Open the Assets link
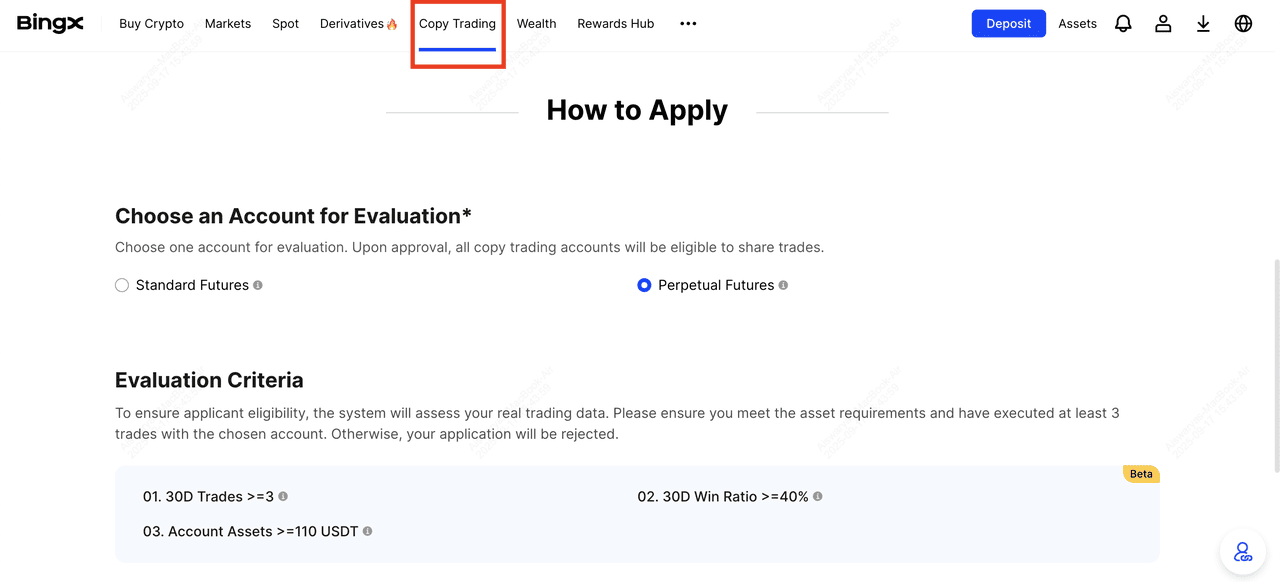 1077,24
